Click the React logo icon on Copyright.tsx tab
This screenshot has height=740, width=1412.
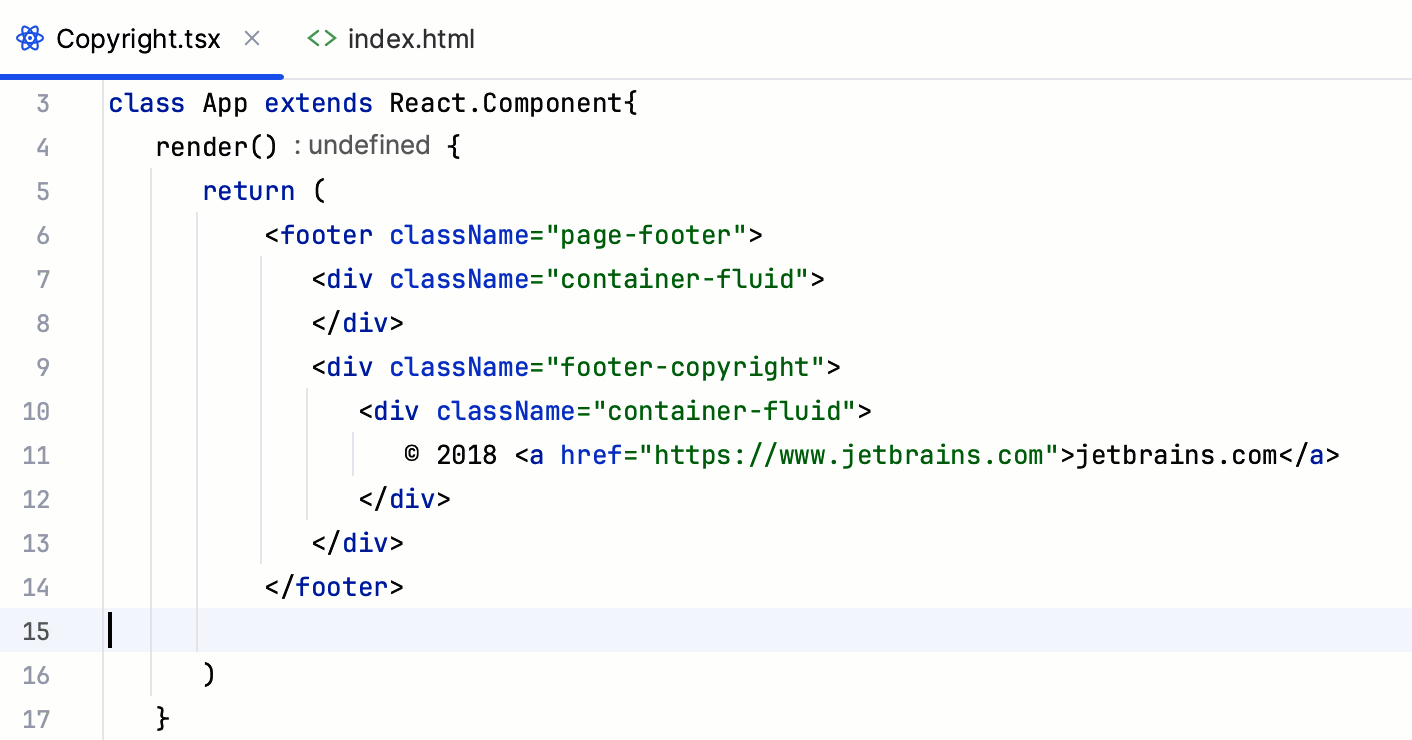pos(29,37)
